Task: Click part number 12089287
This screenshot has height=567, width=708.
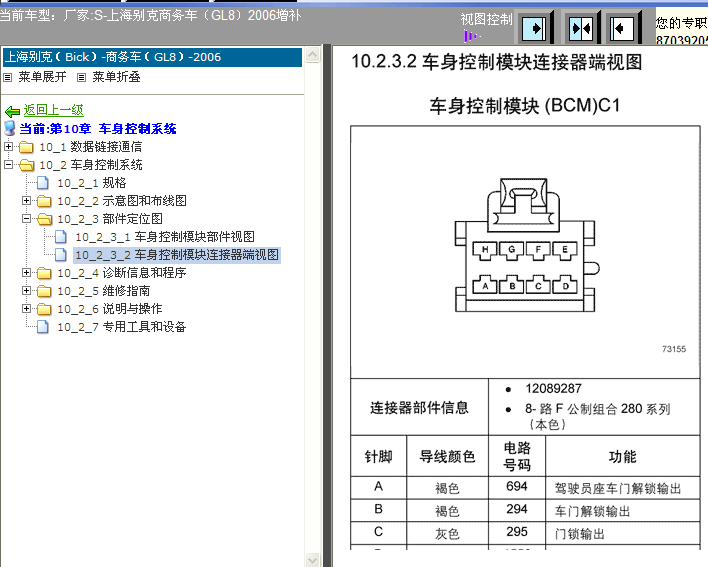Action: point(554,389)
